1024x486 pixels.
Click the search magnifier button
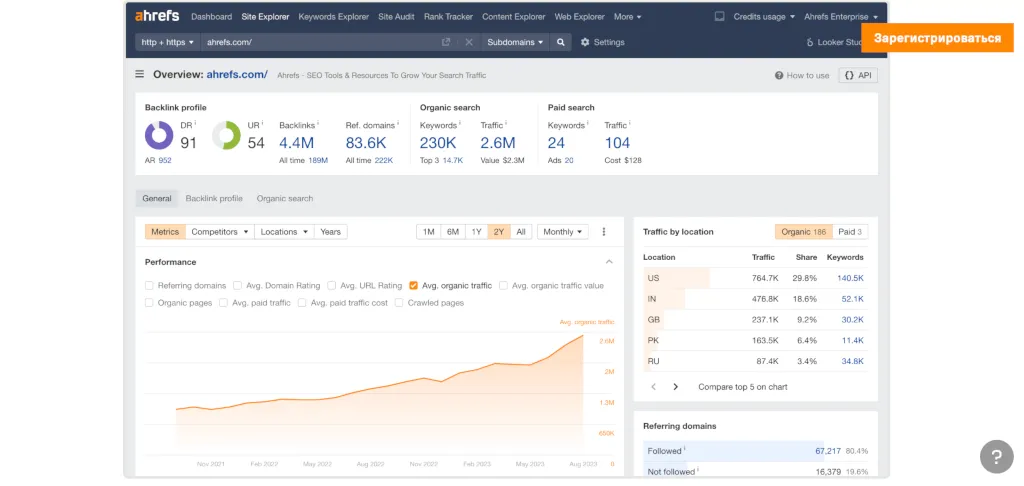(560, 42)
